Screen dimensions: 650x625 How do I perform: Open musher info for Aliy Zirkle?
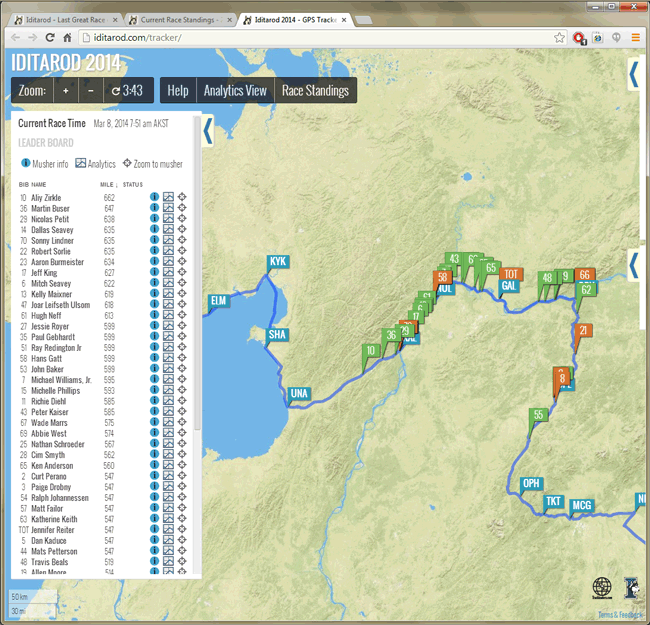click(x=154, y=197)
